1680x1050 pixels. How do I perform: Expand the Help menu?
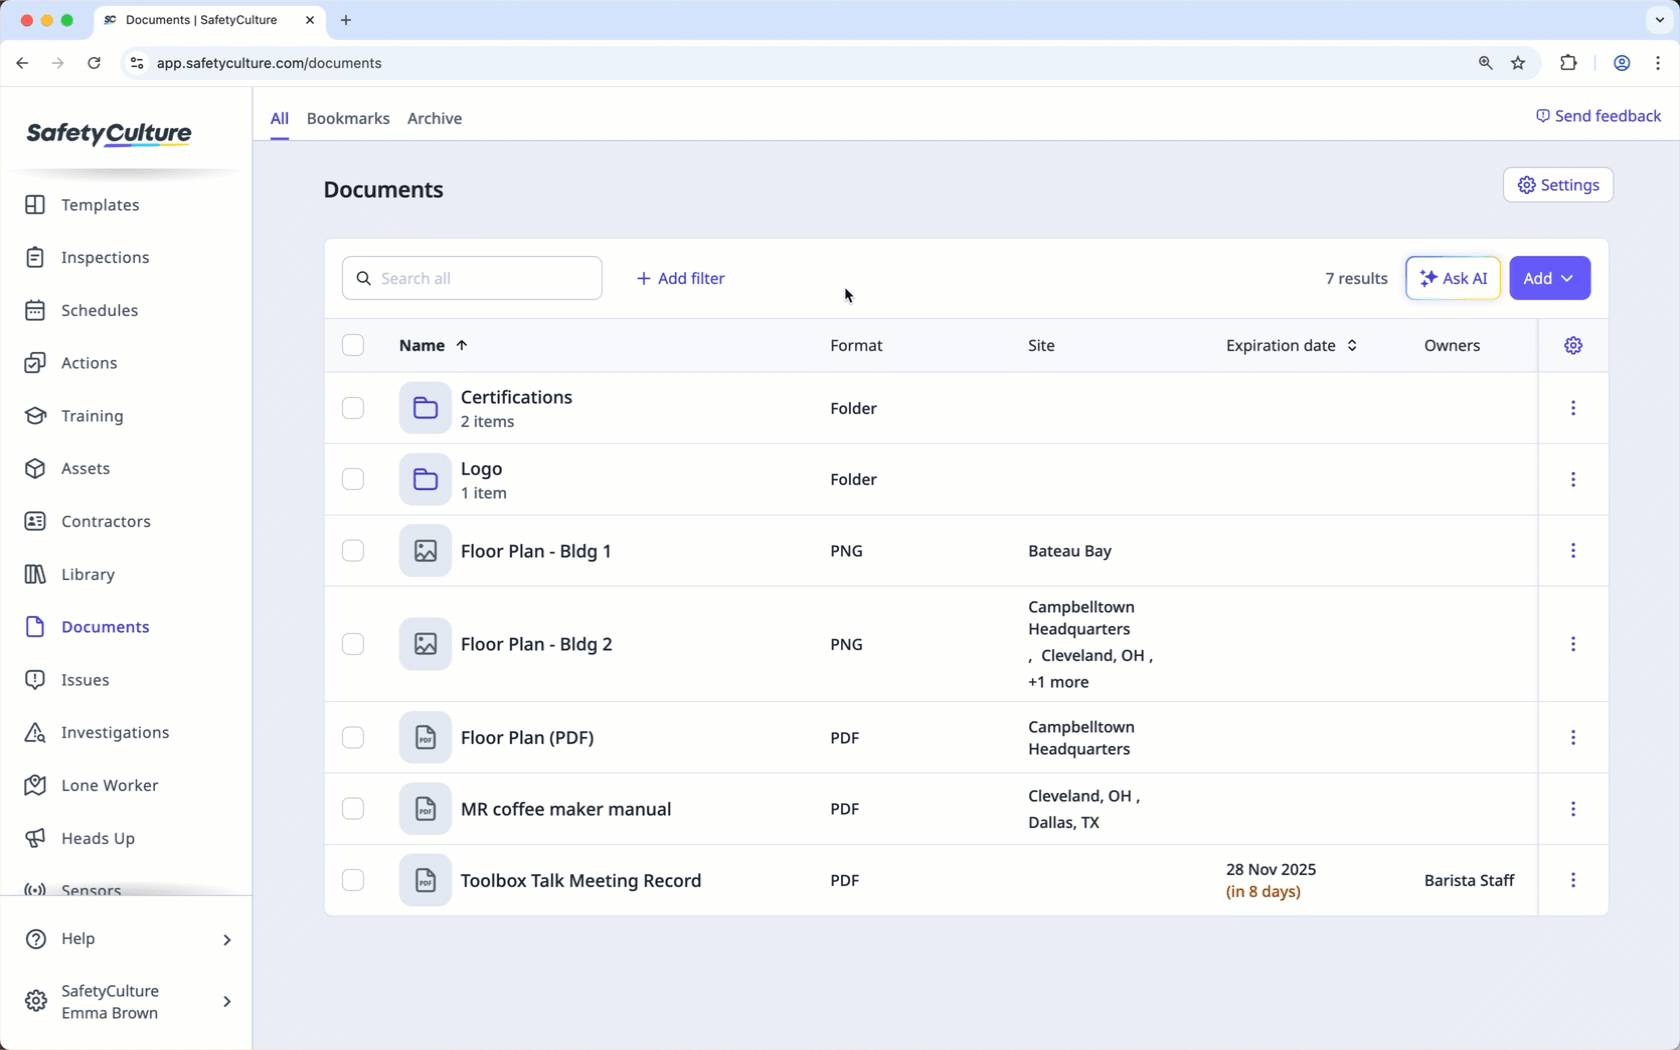click(x=126, y=939)
